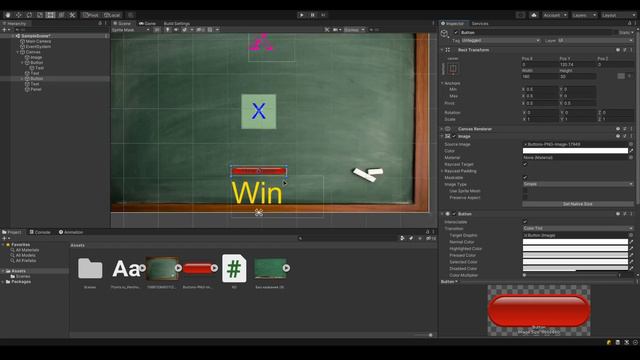
Task: Select the Transform tool in the toolbar
Action: coord(61,15)
